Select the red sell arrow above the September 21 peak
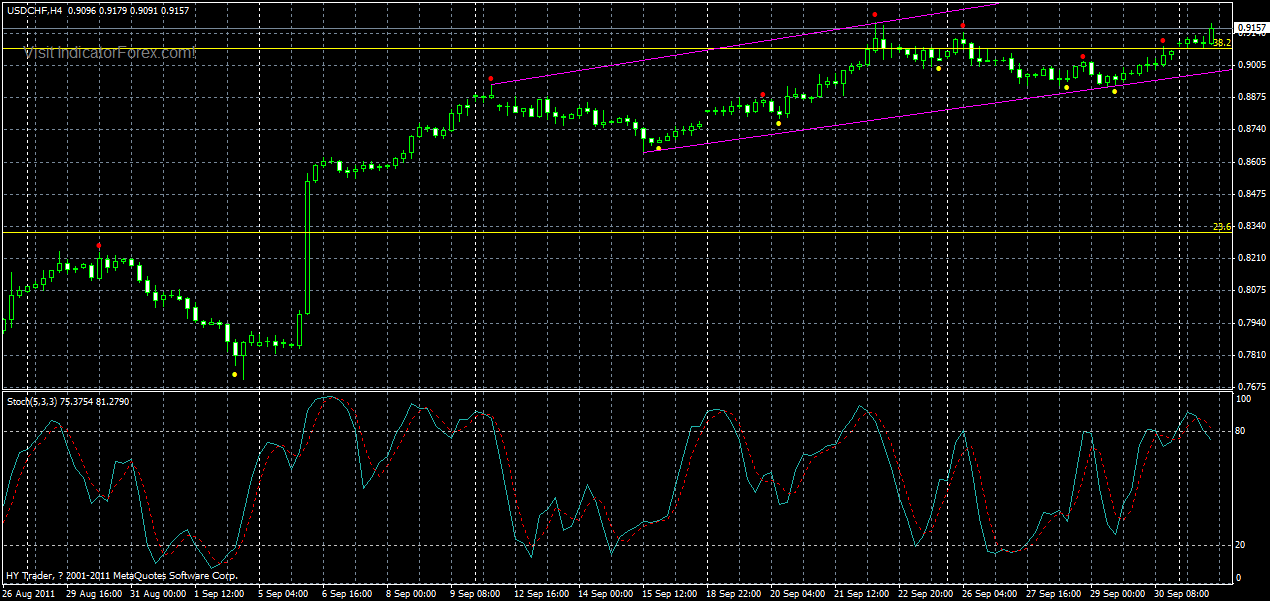Image resolution: width=1270 pixels, height=601 pixels. pyautogui.click(x=875, y=14)
